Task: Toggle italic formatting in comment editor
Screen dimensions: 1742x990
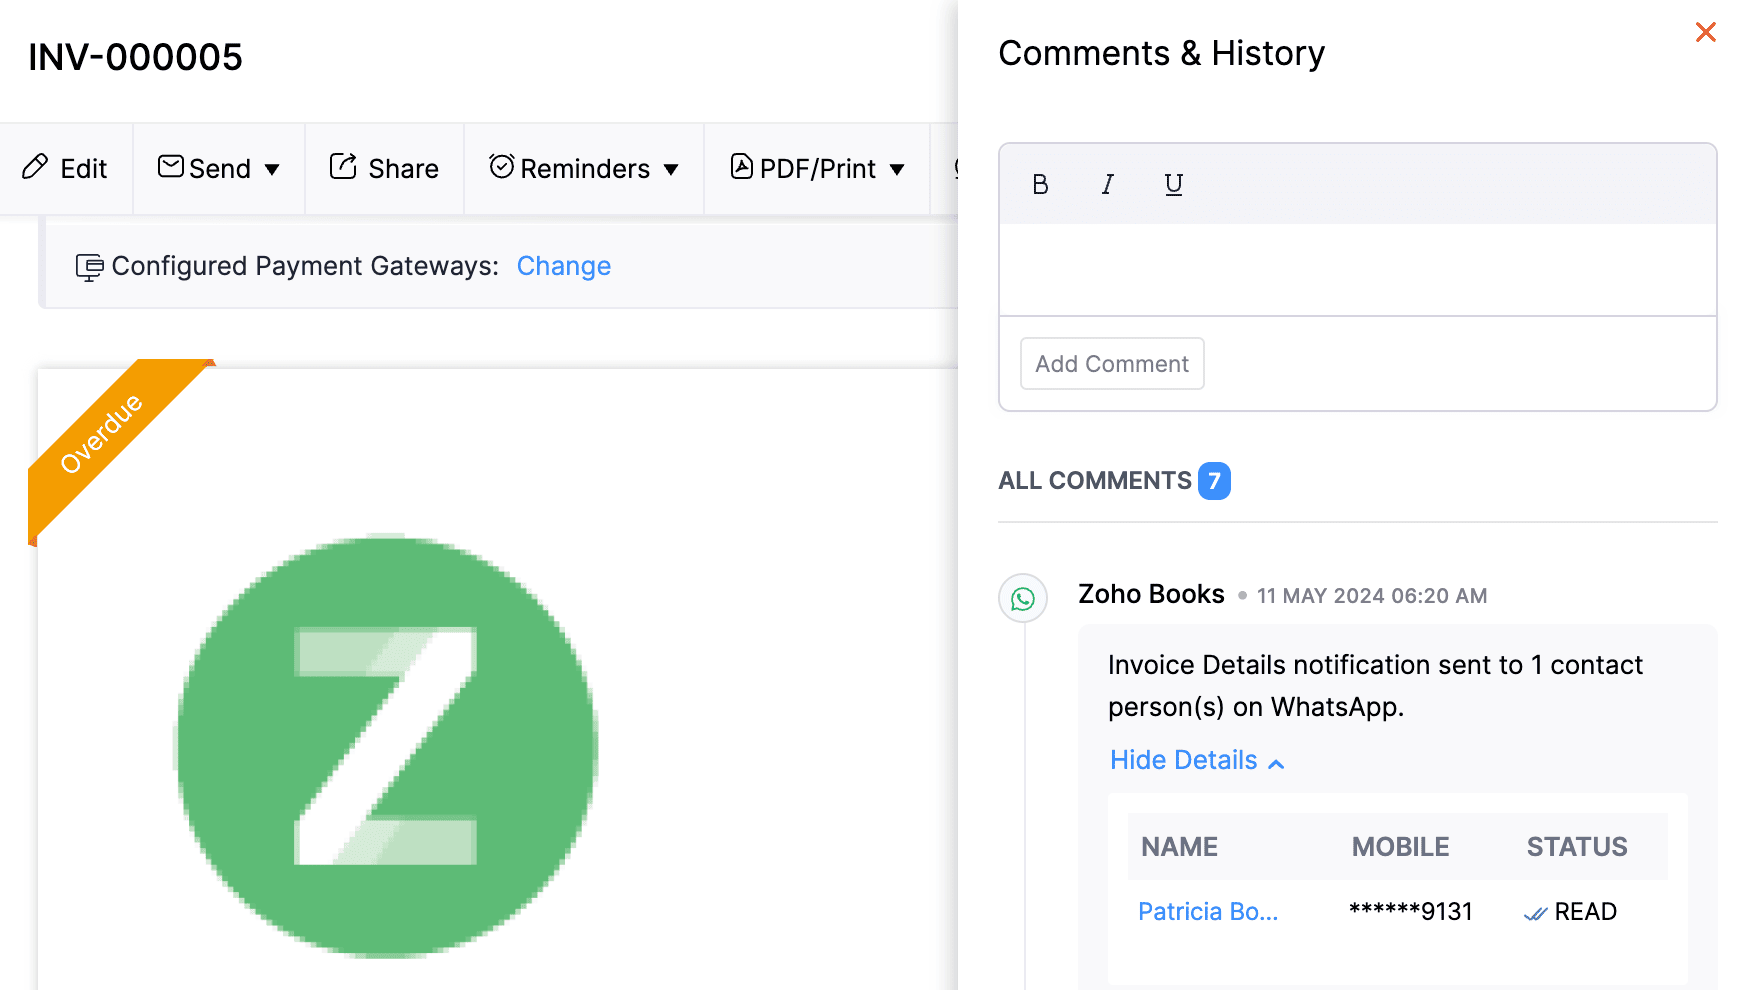Action: (1107, 185)
